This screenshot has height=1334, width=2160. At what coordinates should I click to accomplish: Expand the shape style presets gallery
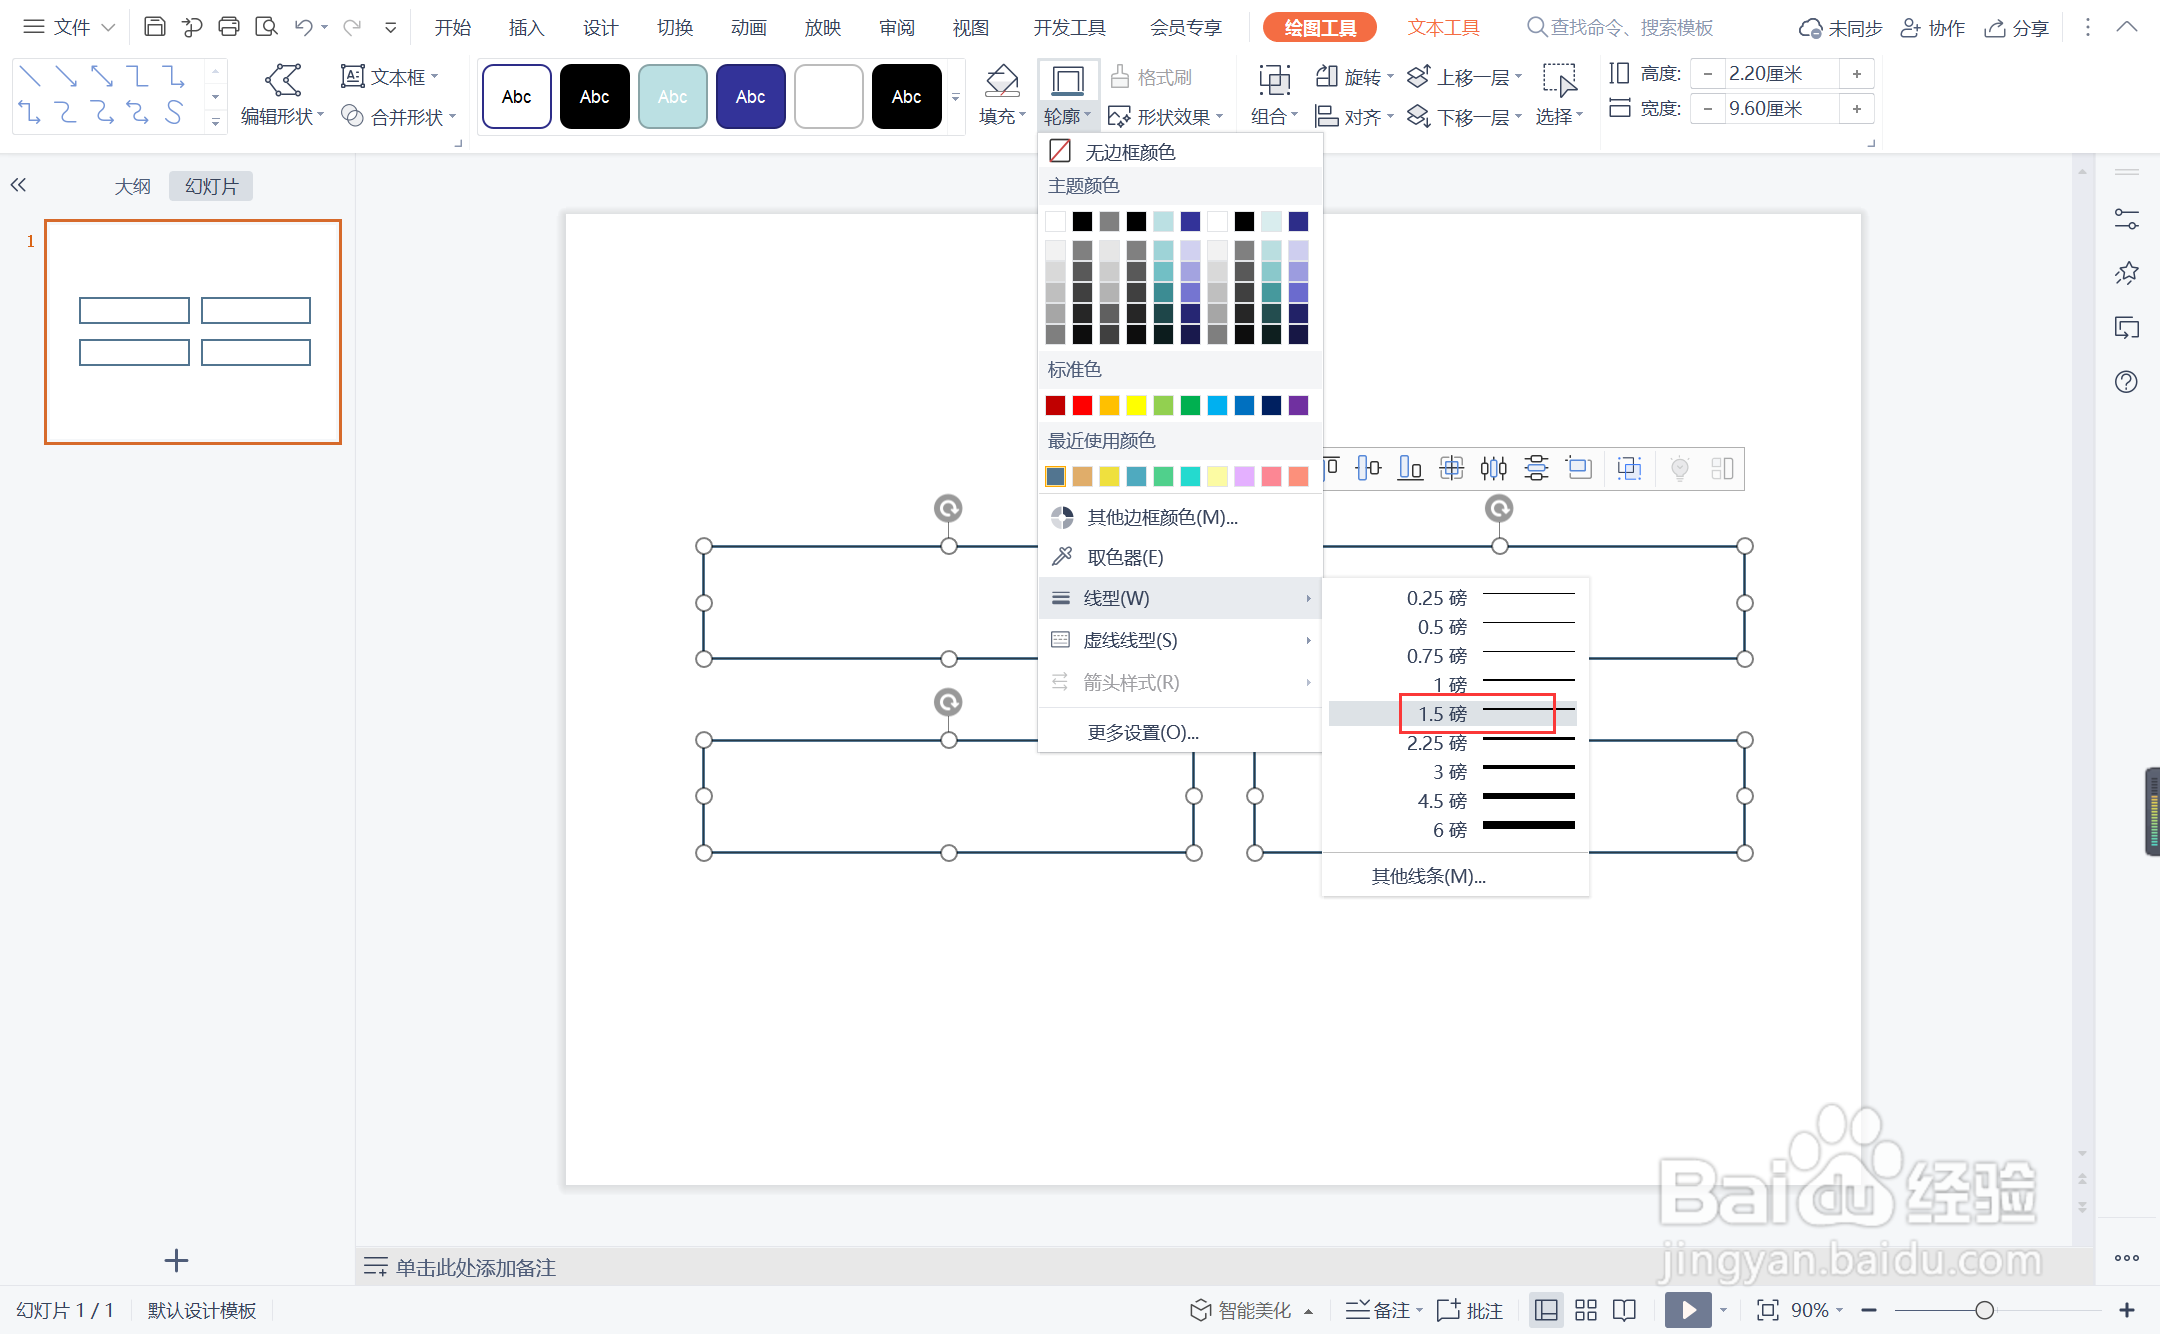coord(956,97)
